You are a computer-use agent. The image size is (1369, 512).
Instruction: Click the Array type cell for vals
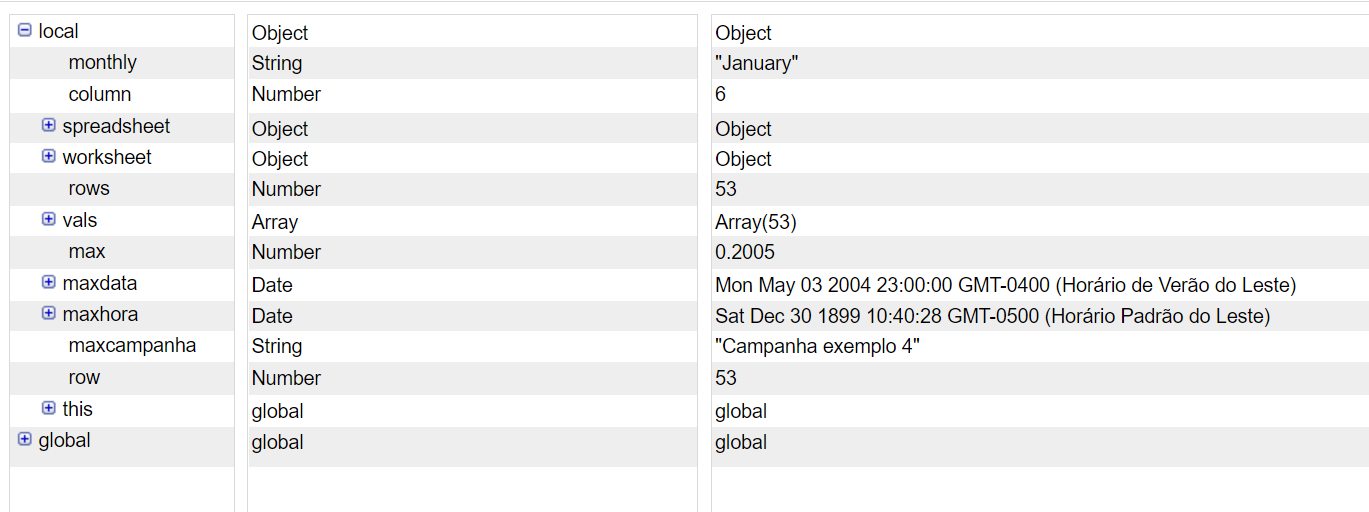(274, 222)
